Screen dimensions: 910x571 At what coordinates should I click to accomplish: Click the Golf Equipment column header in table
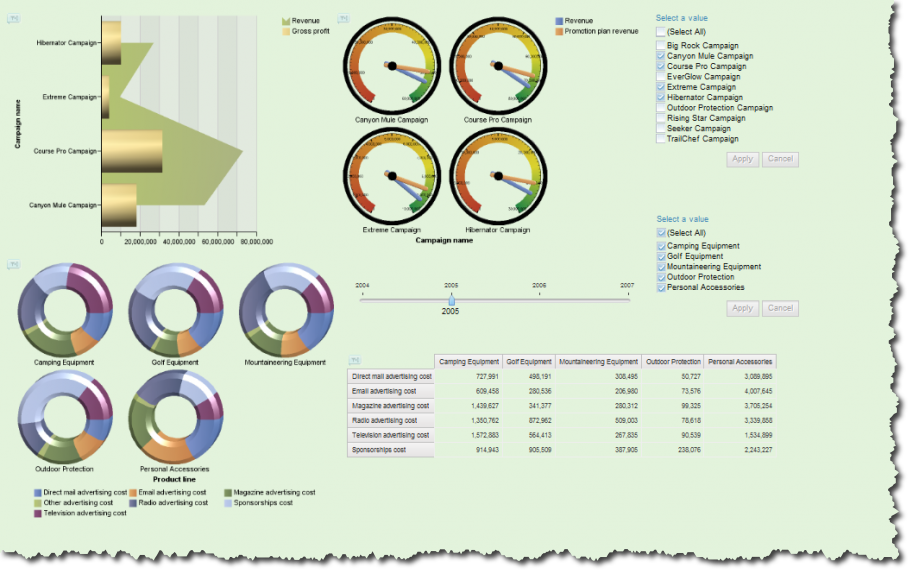(x=529, y=362)
